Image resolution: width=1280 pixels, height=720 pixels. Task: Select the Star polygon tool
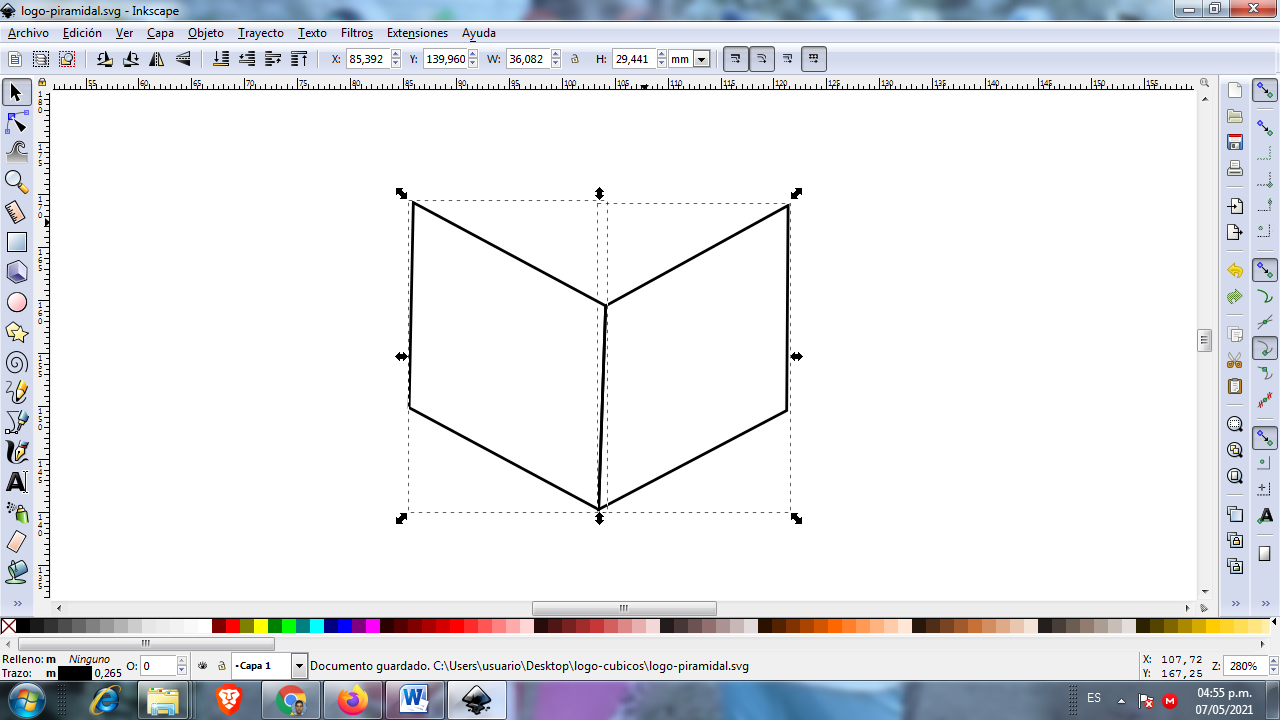click(16, 332)
